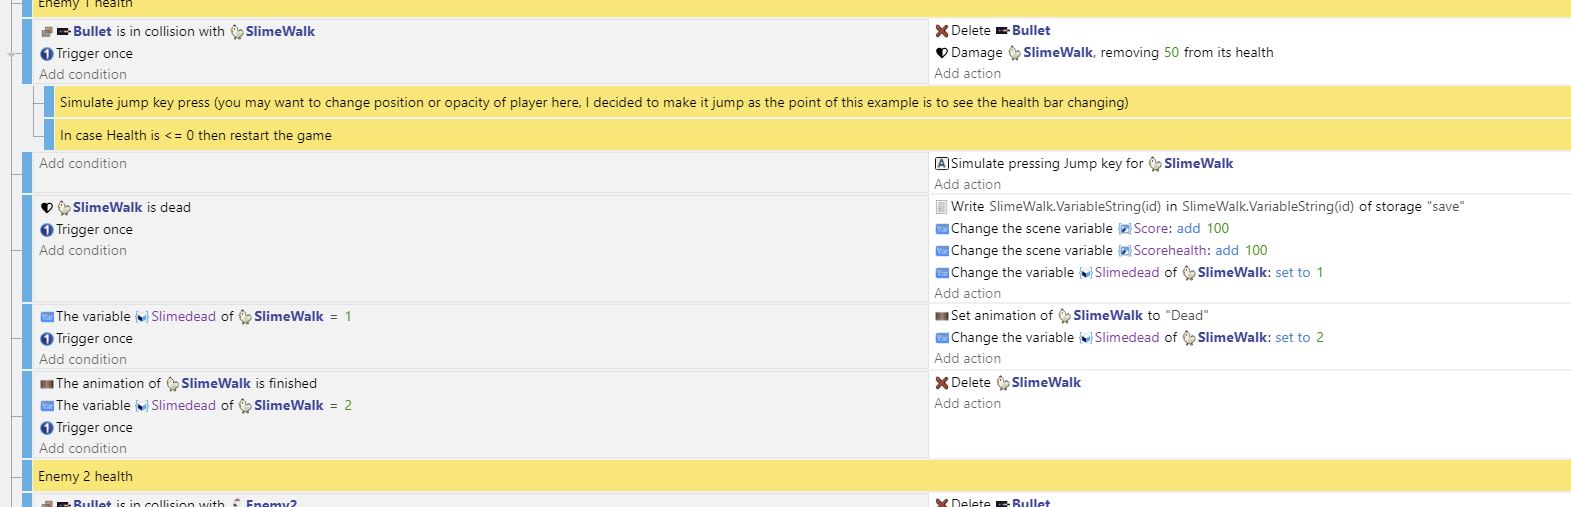The height and width of the screenshot is (507, 1571).
Task: Click the red X Delete SlimeWalk action icon
Action: point(941,383)
